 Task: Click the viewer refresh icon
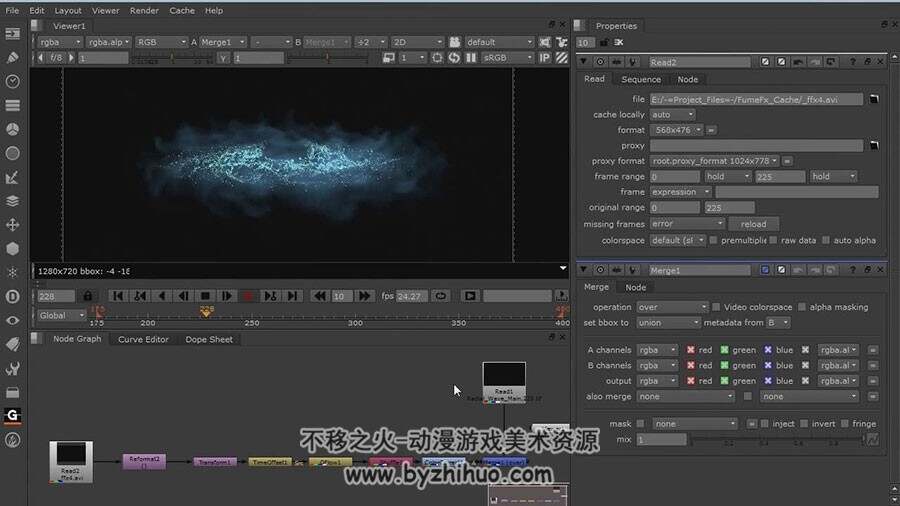pyautogui.click(x=454, y=58)
